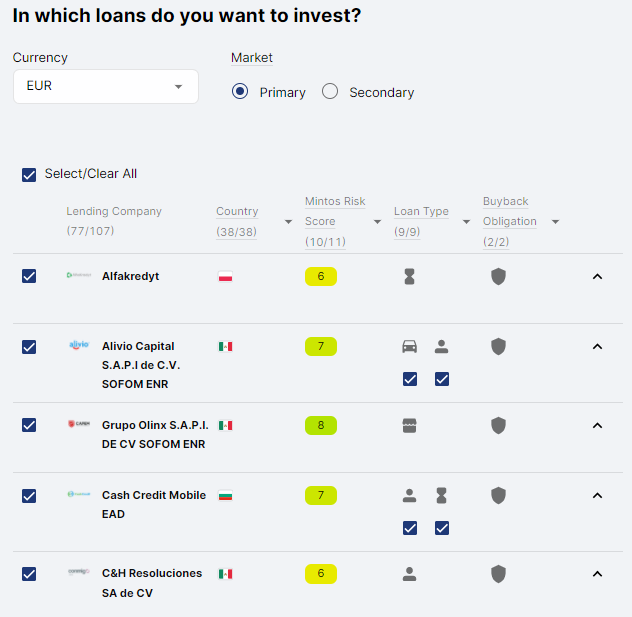
Task: Click the person loan icon for C&H Resoluciones
Action: [409, 574]
